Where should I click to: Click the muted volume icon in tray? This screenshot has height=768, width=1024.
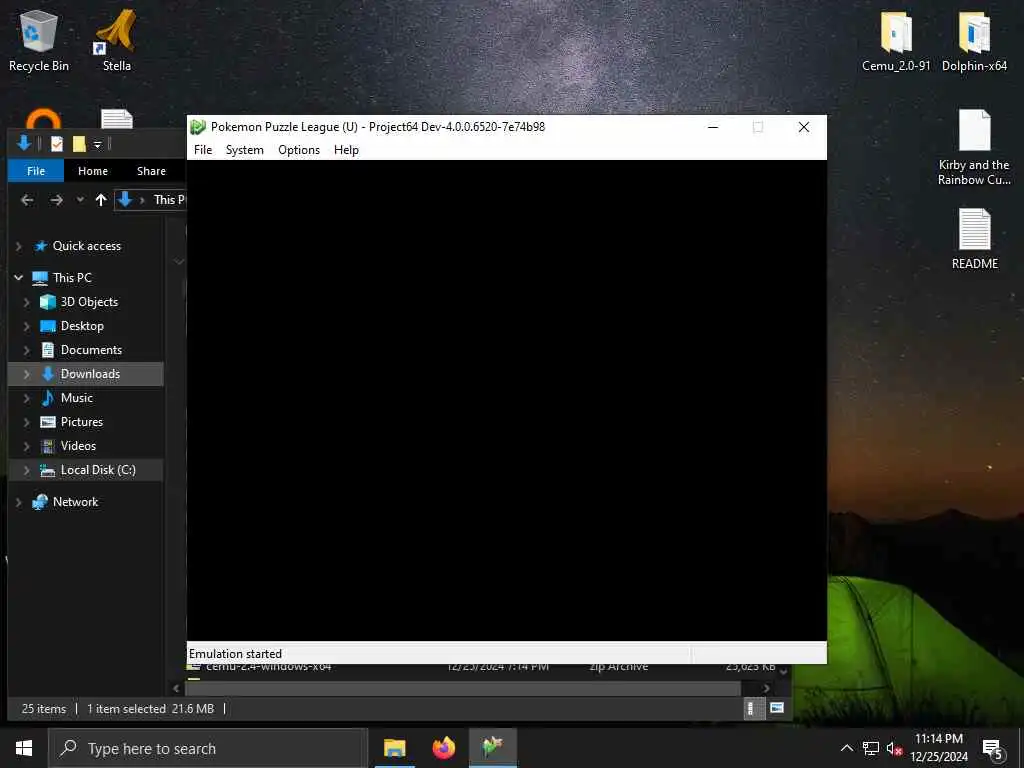point(894,748)
